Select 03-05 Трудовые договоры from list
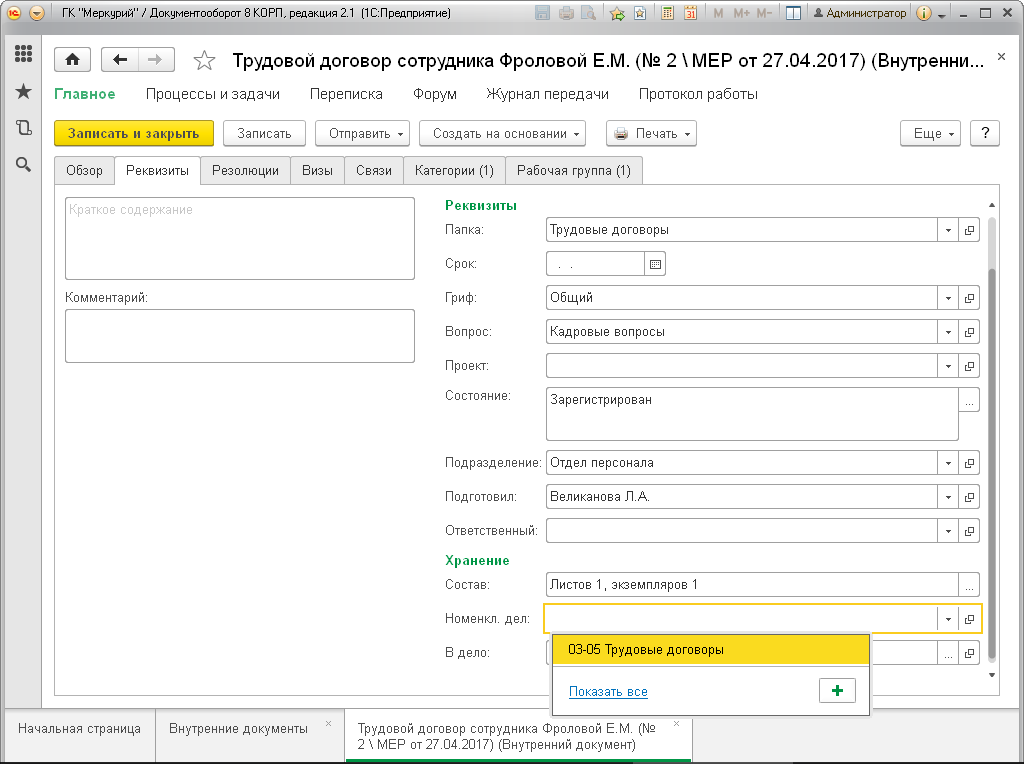Viewport: 1024px width, 764px height. pyautogui.click(x=711, y=650)
